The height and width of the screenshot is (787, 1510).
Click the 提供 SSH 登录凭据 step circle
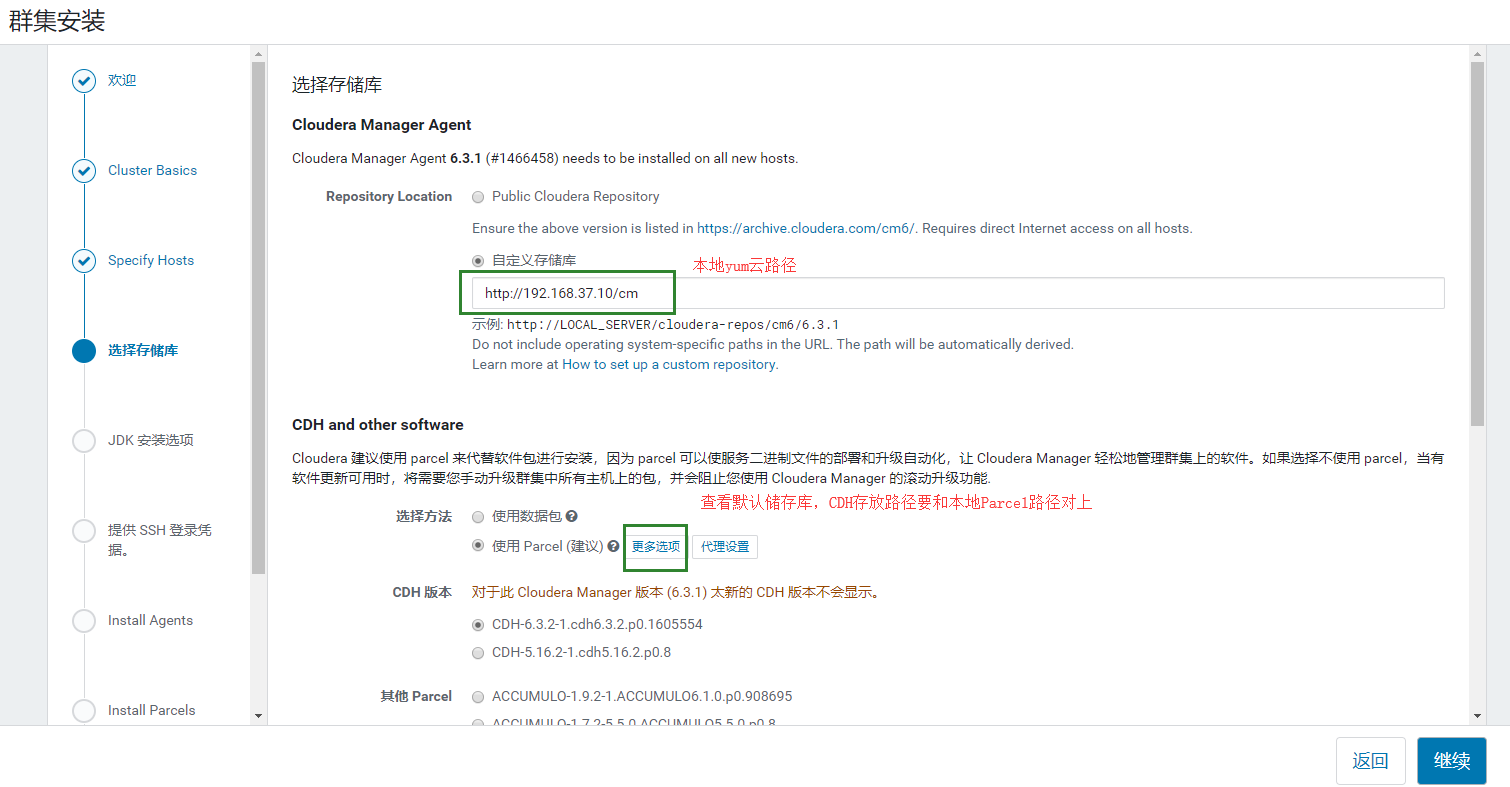84,531
